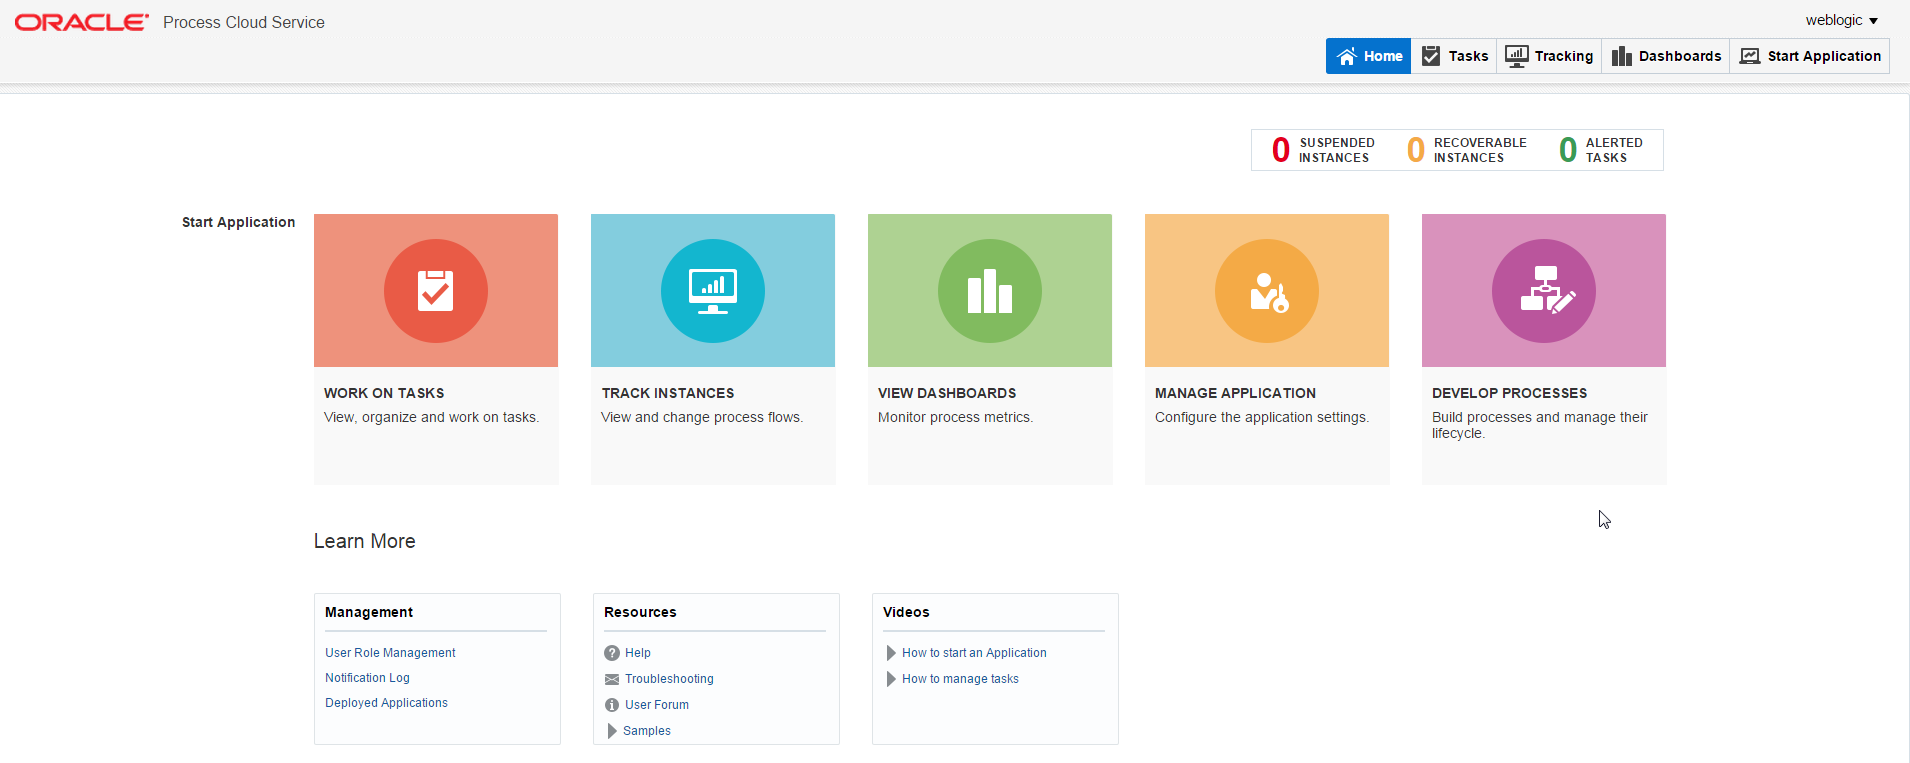Screen dimensions: 1910x763
Task: Click the Troubleshooting envelope icon
Action: [x=612, y=679]
